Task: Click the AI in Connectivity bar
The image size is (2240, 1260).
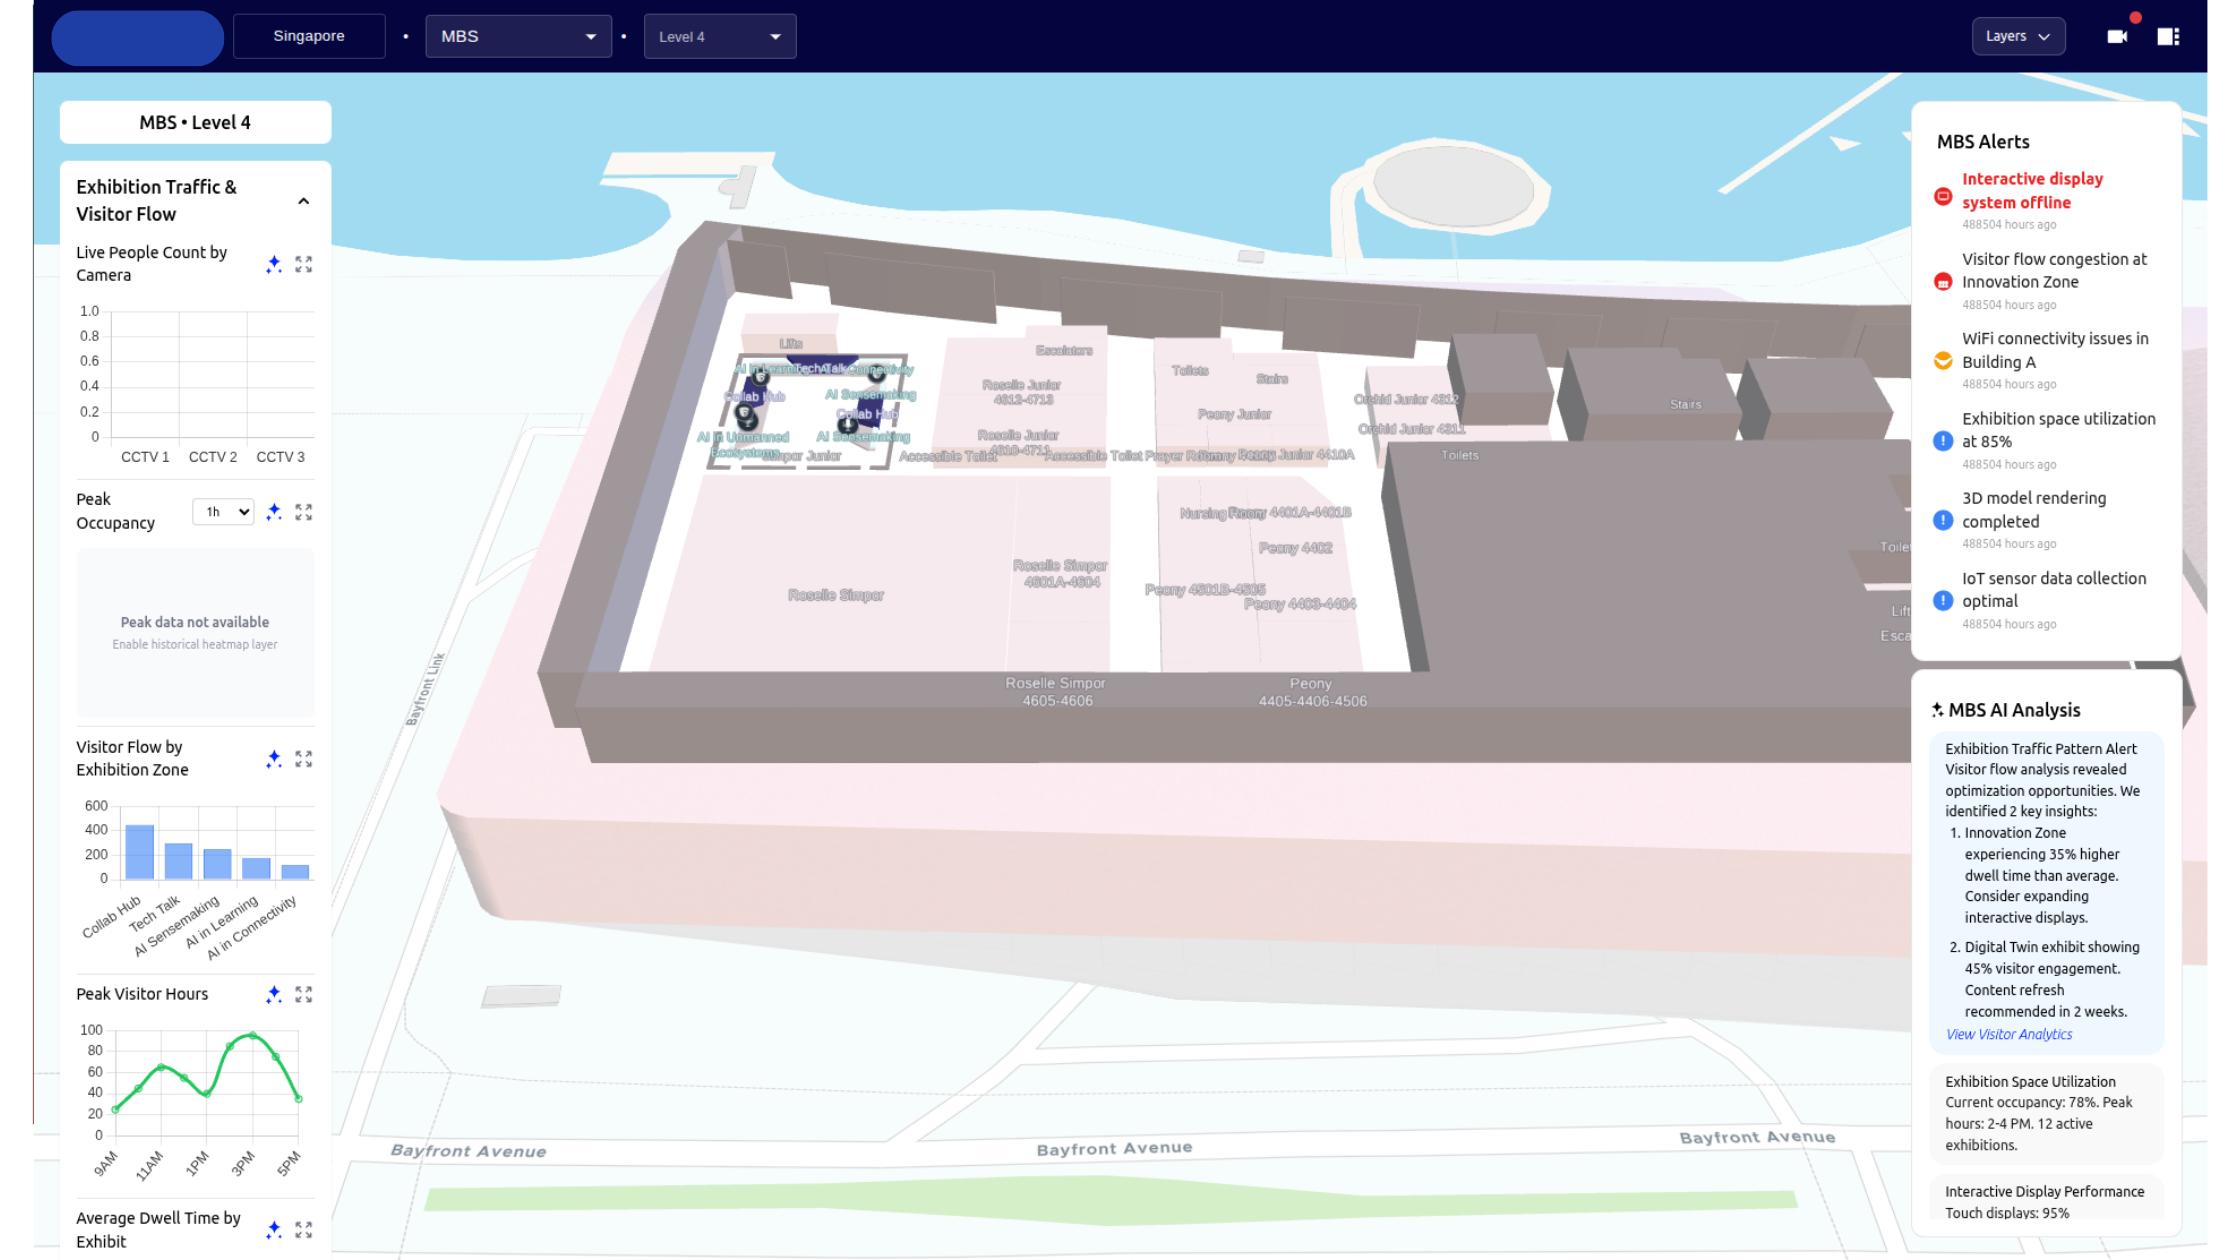Action: coord(295,872)
